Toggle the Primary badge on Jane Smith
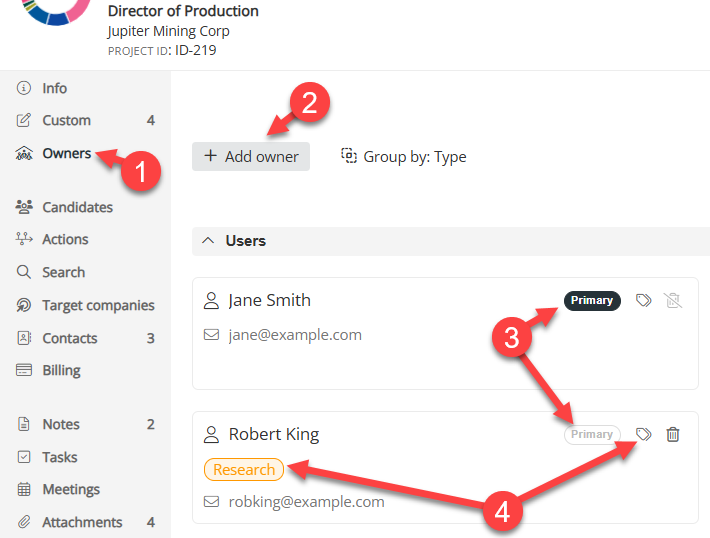 592,300
